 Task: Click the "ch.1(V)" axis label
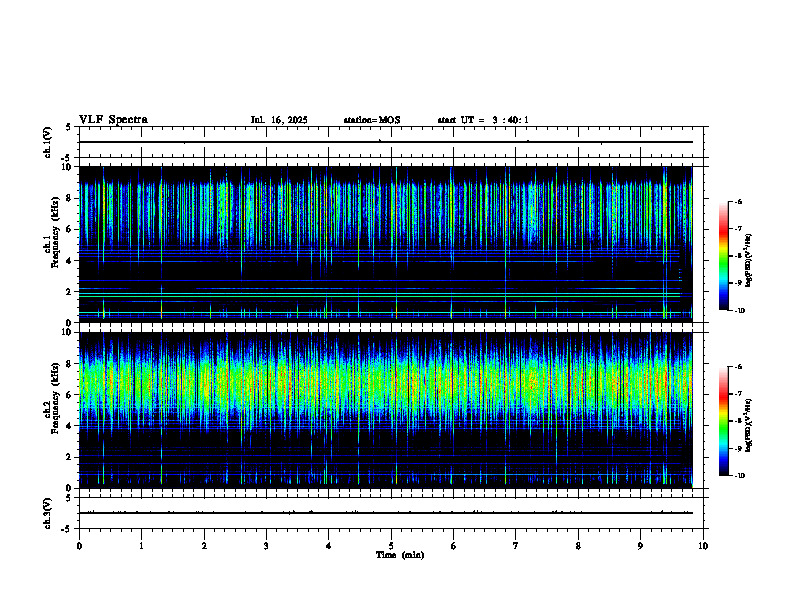point(47,142)
